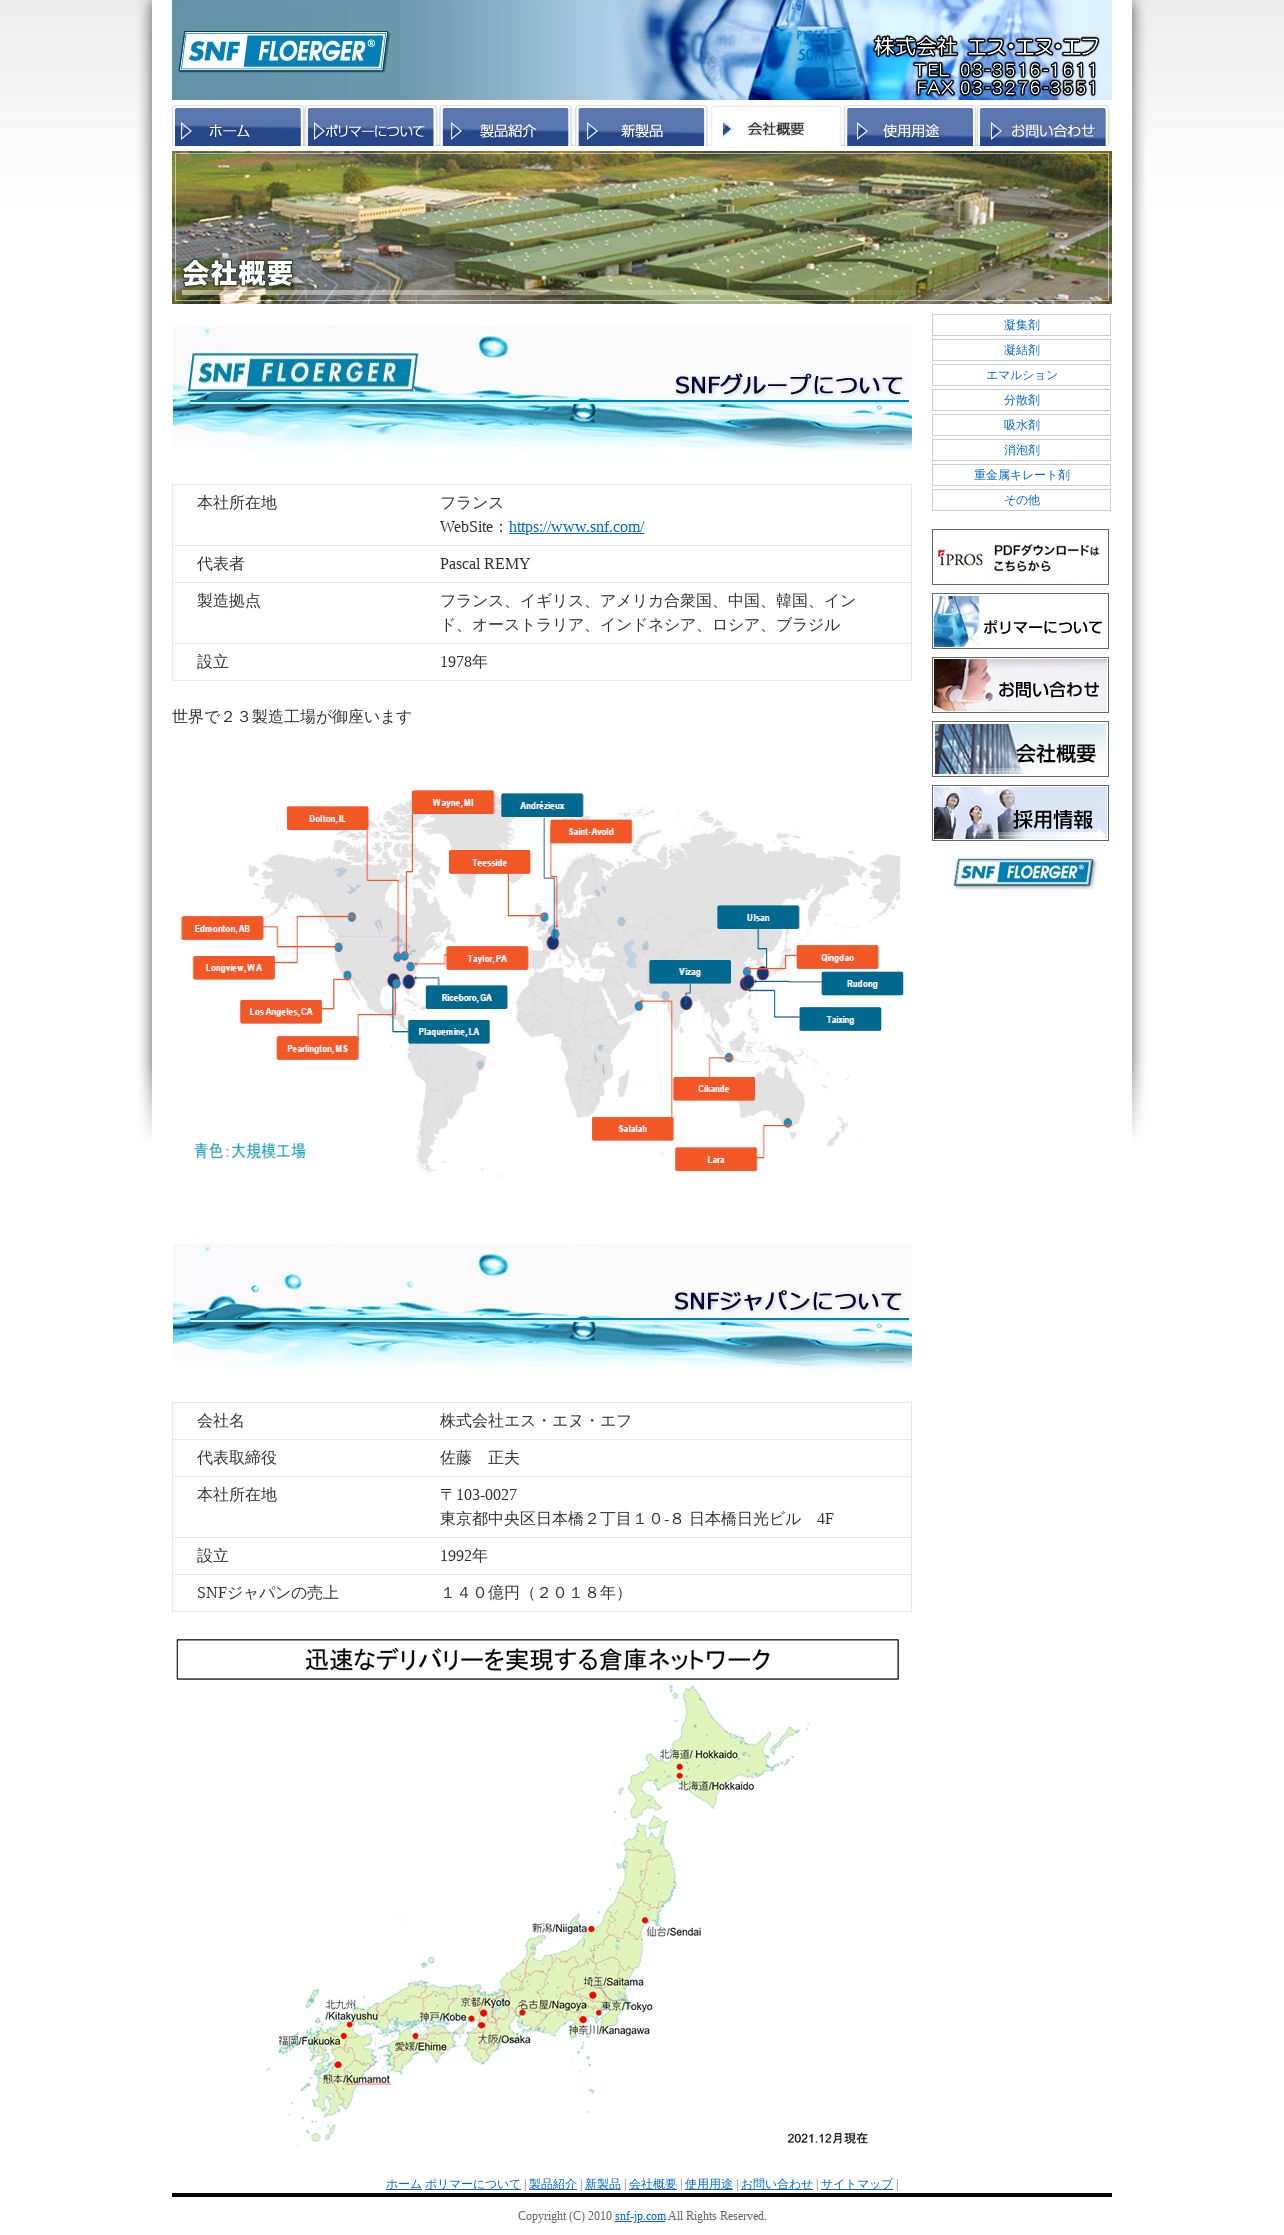Image resolution: width=1284 pixels, height=2235 pixels.
Task: Open footer サイトマップ link
Action: [x=857, y=2183]
